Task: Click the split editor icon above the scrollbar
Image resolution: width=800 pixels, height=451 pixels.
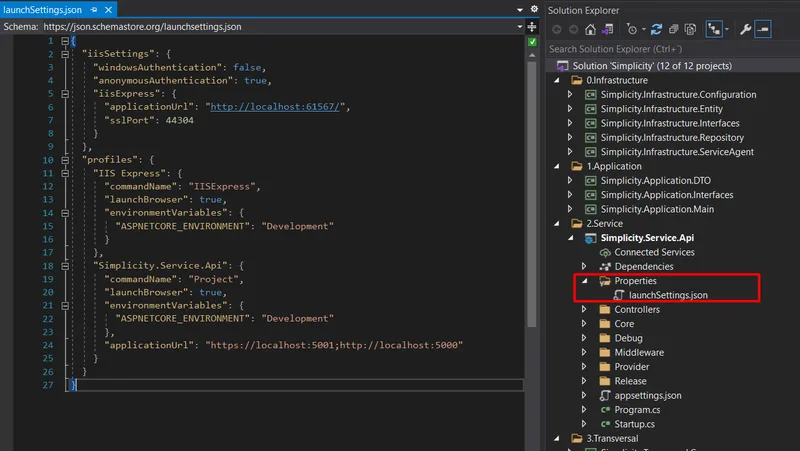Action: [x=532, y=27]
